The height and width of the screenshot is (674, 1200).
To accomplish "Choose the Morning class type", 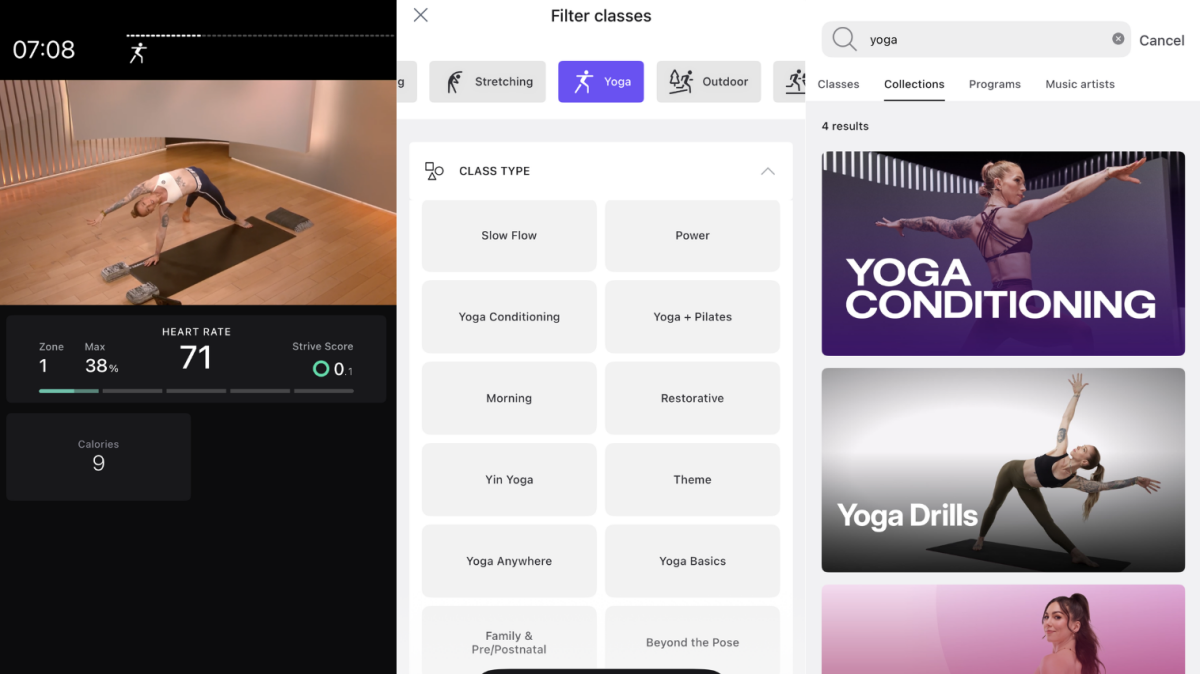I will pos(509,398).
